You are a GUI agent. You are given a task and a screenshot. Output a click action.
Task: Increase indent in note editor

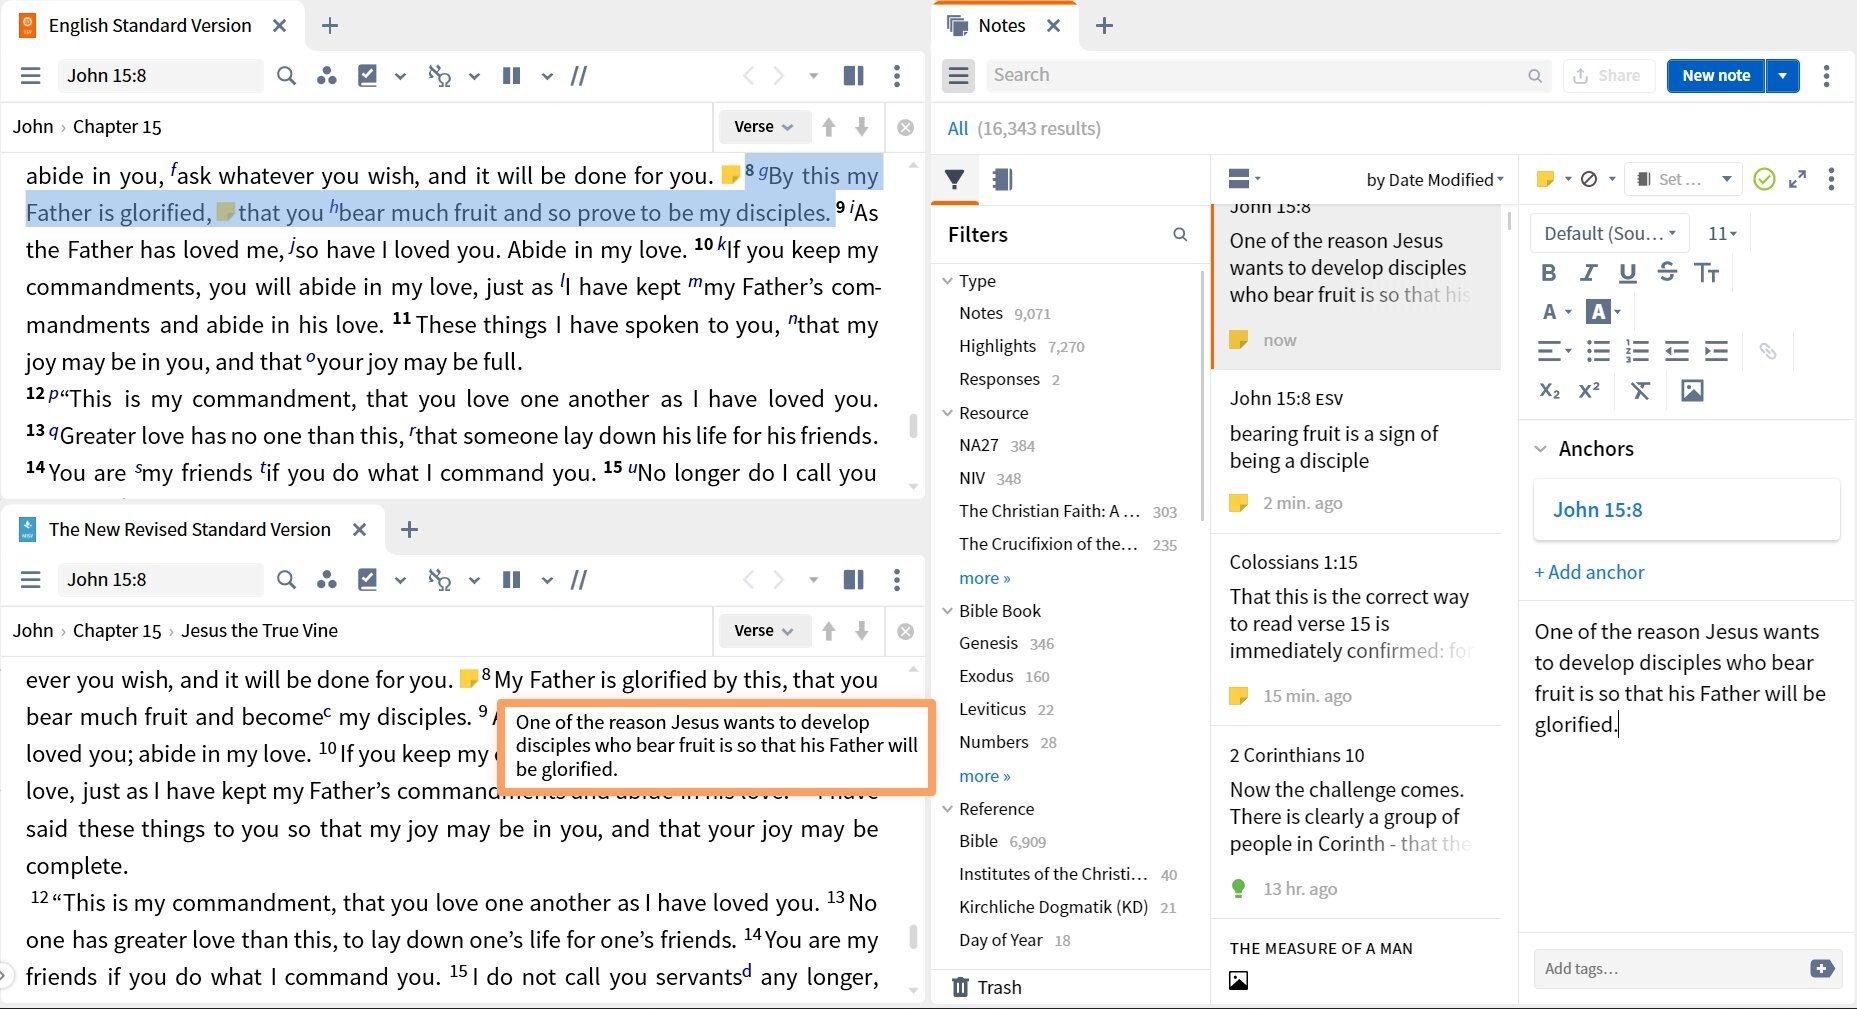(x=1716, y=351)
